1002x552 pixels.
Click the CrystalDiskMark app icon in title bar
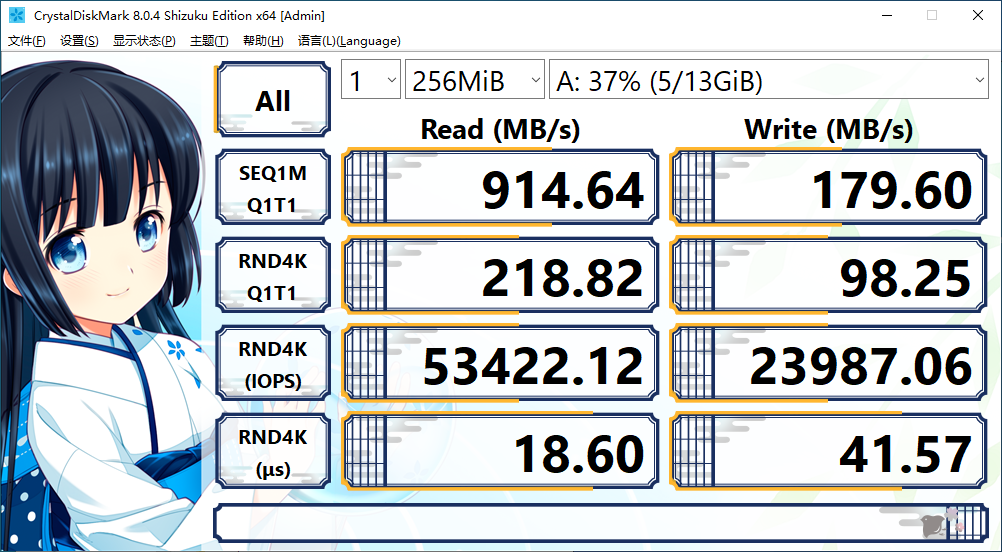click(x=16, y=15)
